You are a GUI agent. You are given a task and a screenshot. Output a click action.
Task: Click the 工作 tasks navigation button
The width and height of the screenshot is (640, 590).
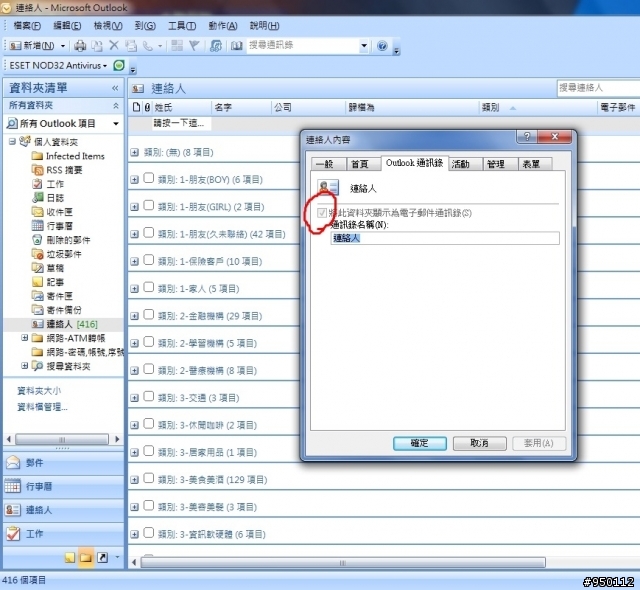pyautogui.click(x=63, y=534)
